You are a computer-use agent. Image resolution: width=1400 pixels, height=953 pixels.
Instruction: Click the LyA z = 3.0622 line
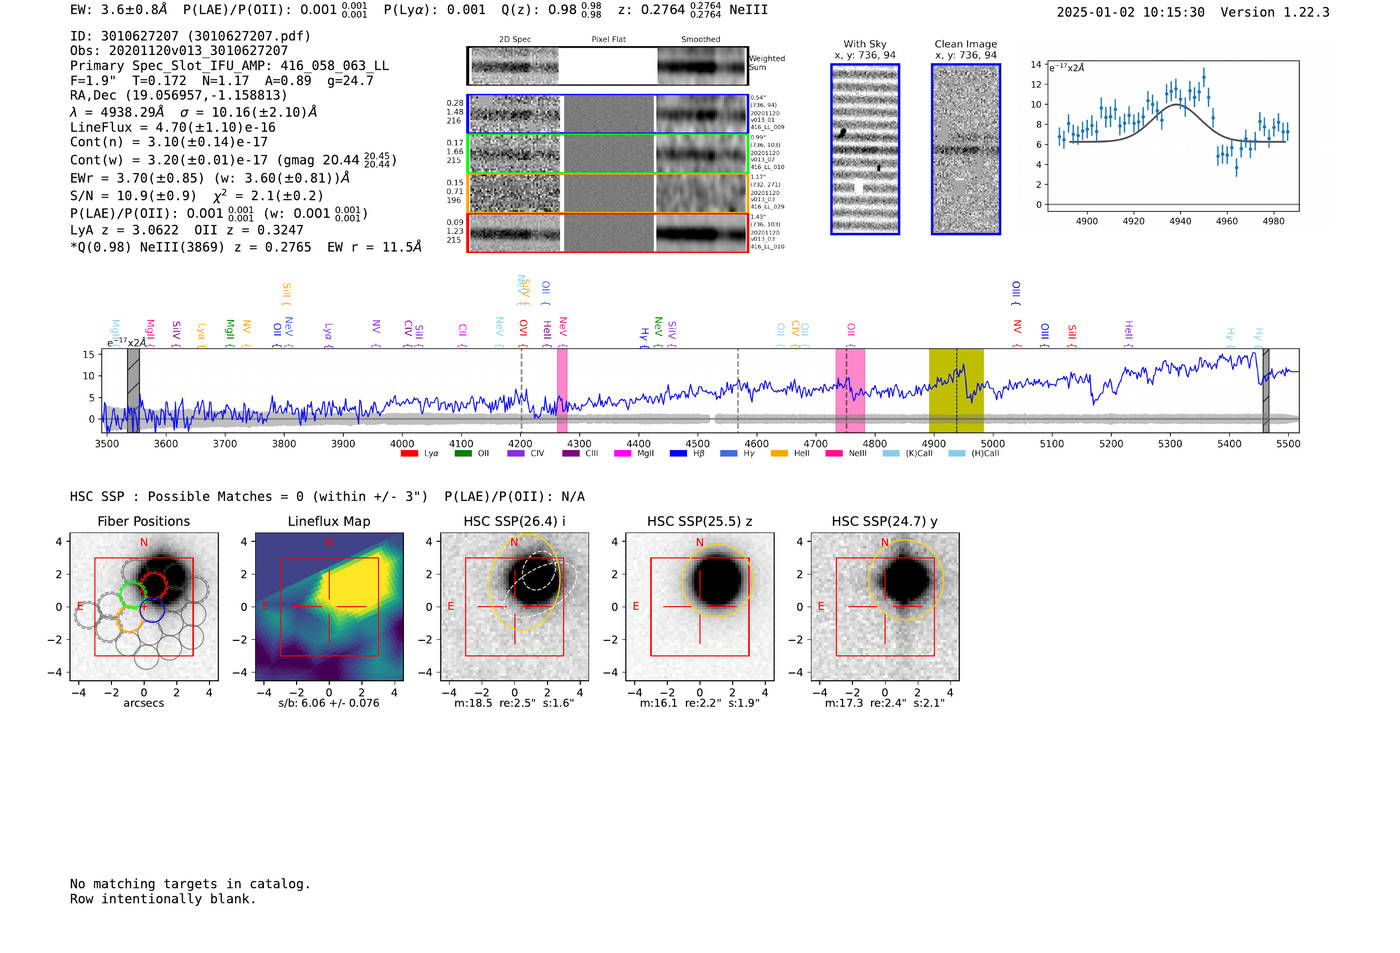187,230
